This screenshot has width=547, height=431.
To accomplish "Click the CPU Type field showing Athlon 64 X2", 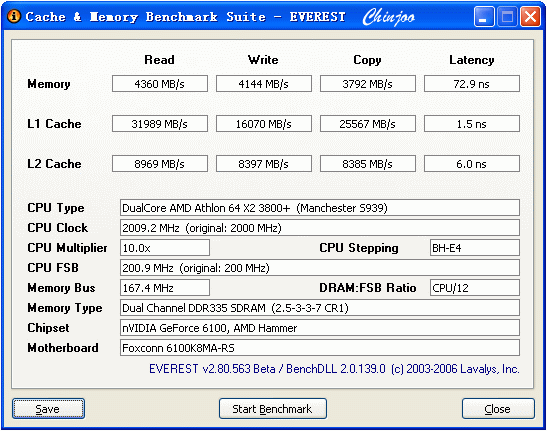I will (320, 208).
